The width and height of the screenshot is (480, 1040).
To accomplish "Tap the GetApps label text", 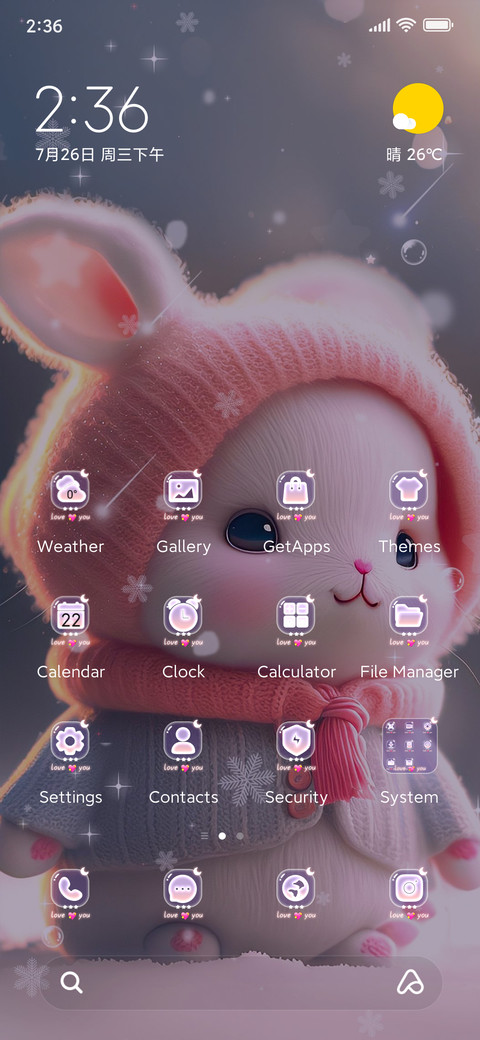I will [296, 547].
